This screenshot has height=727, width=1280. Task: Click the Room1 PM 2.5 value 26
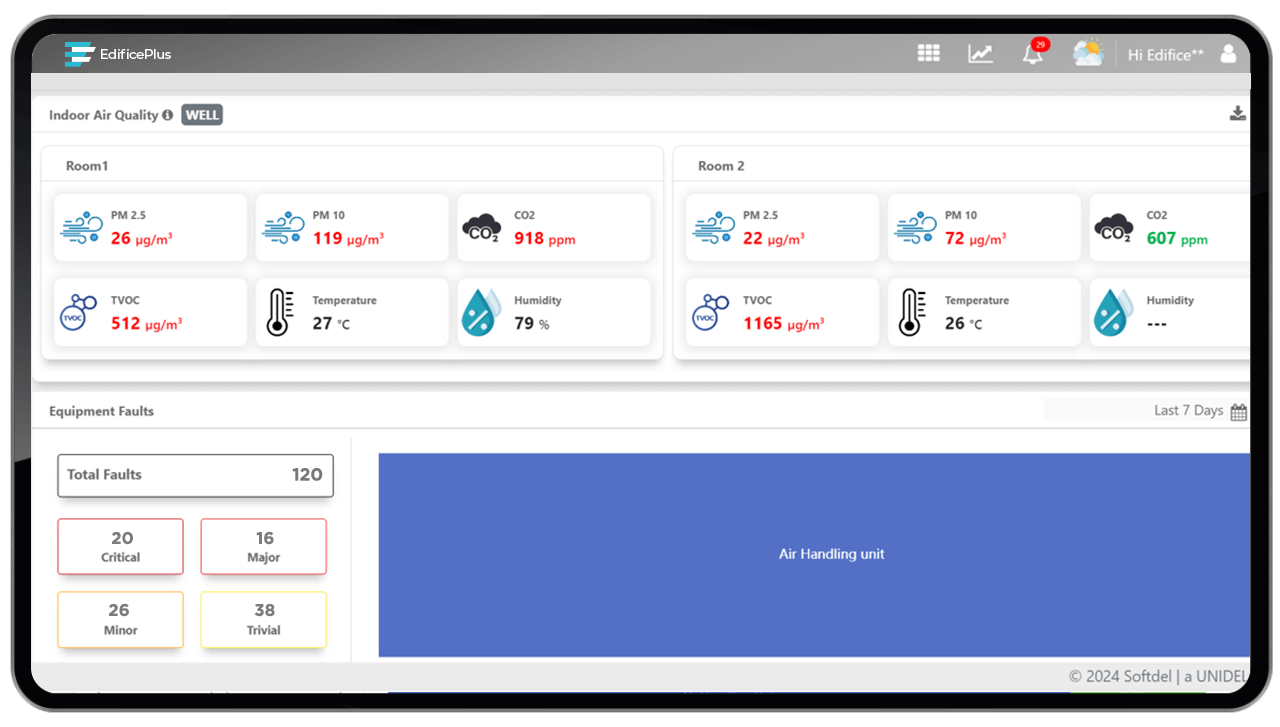pos(121,239)
